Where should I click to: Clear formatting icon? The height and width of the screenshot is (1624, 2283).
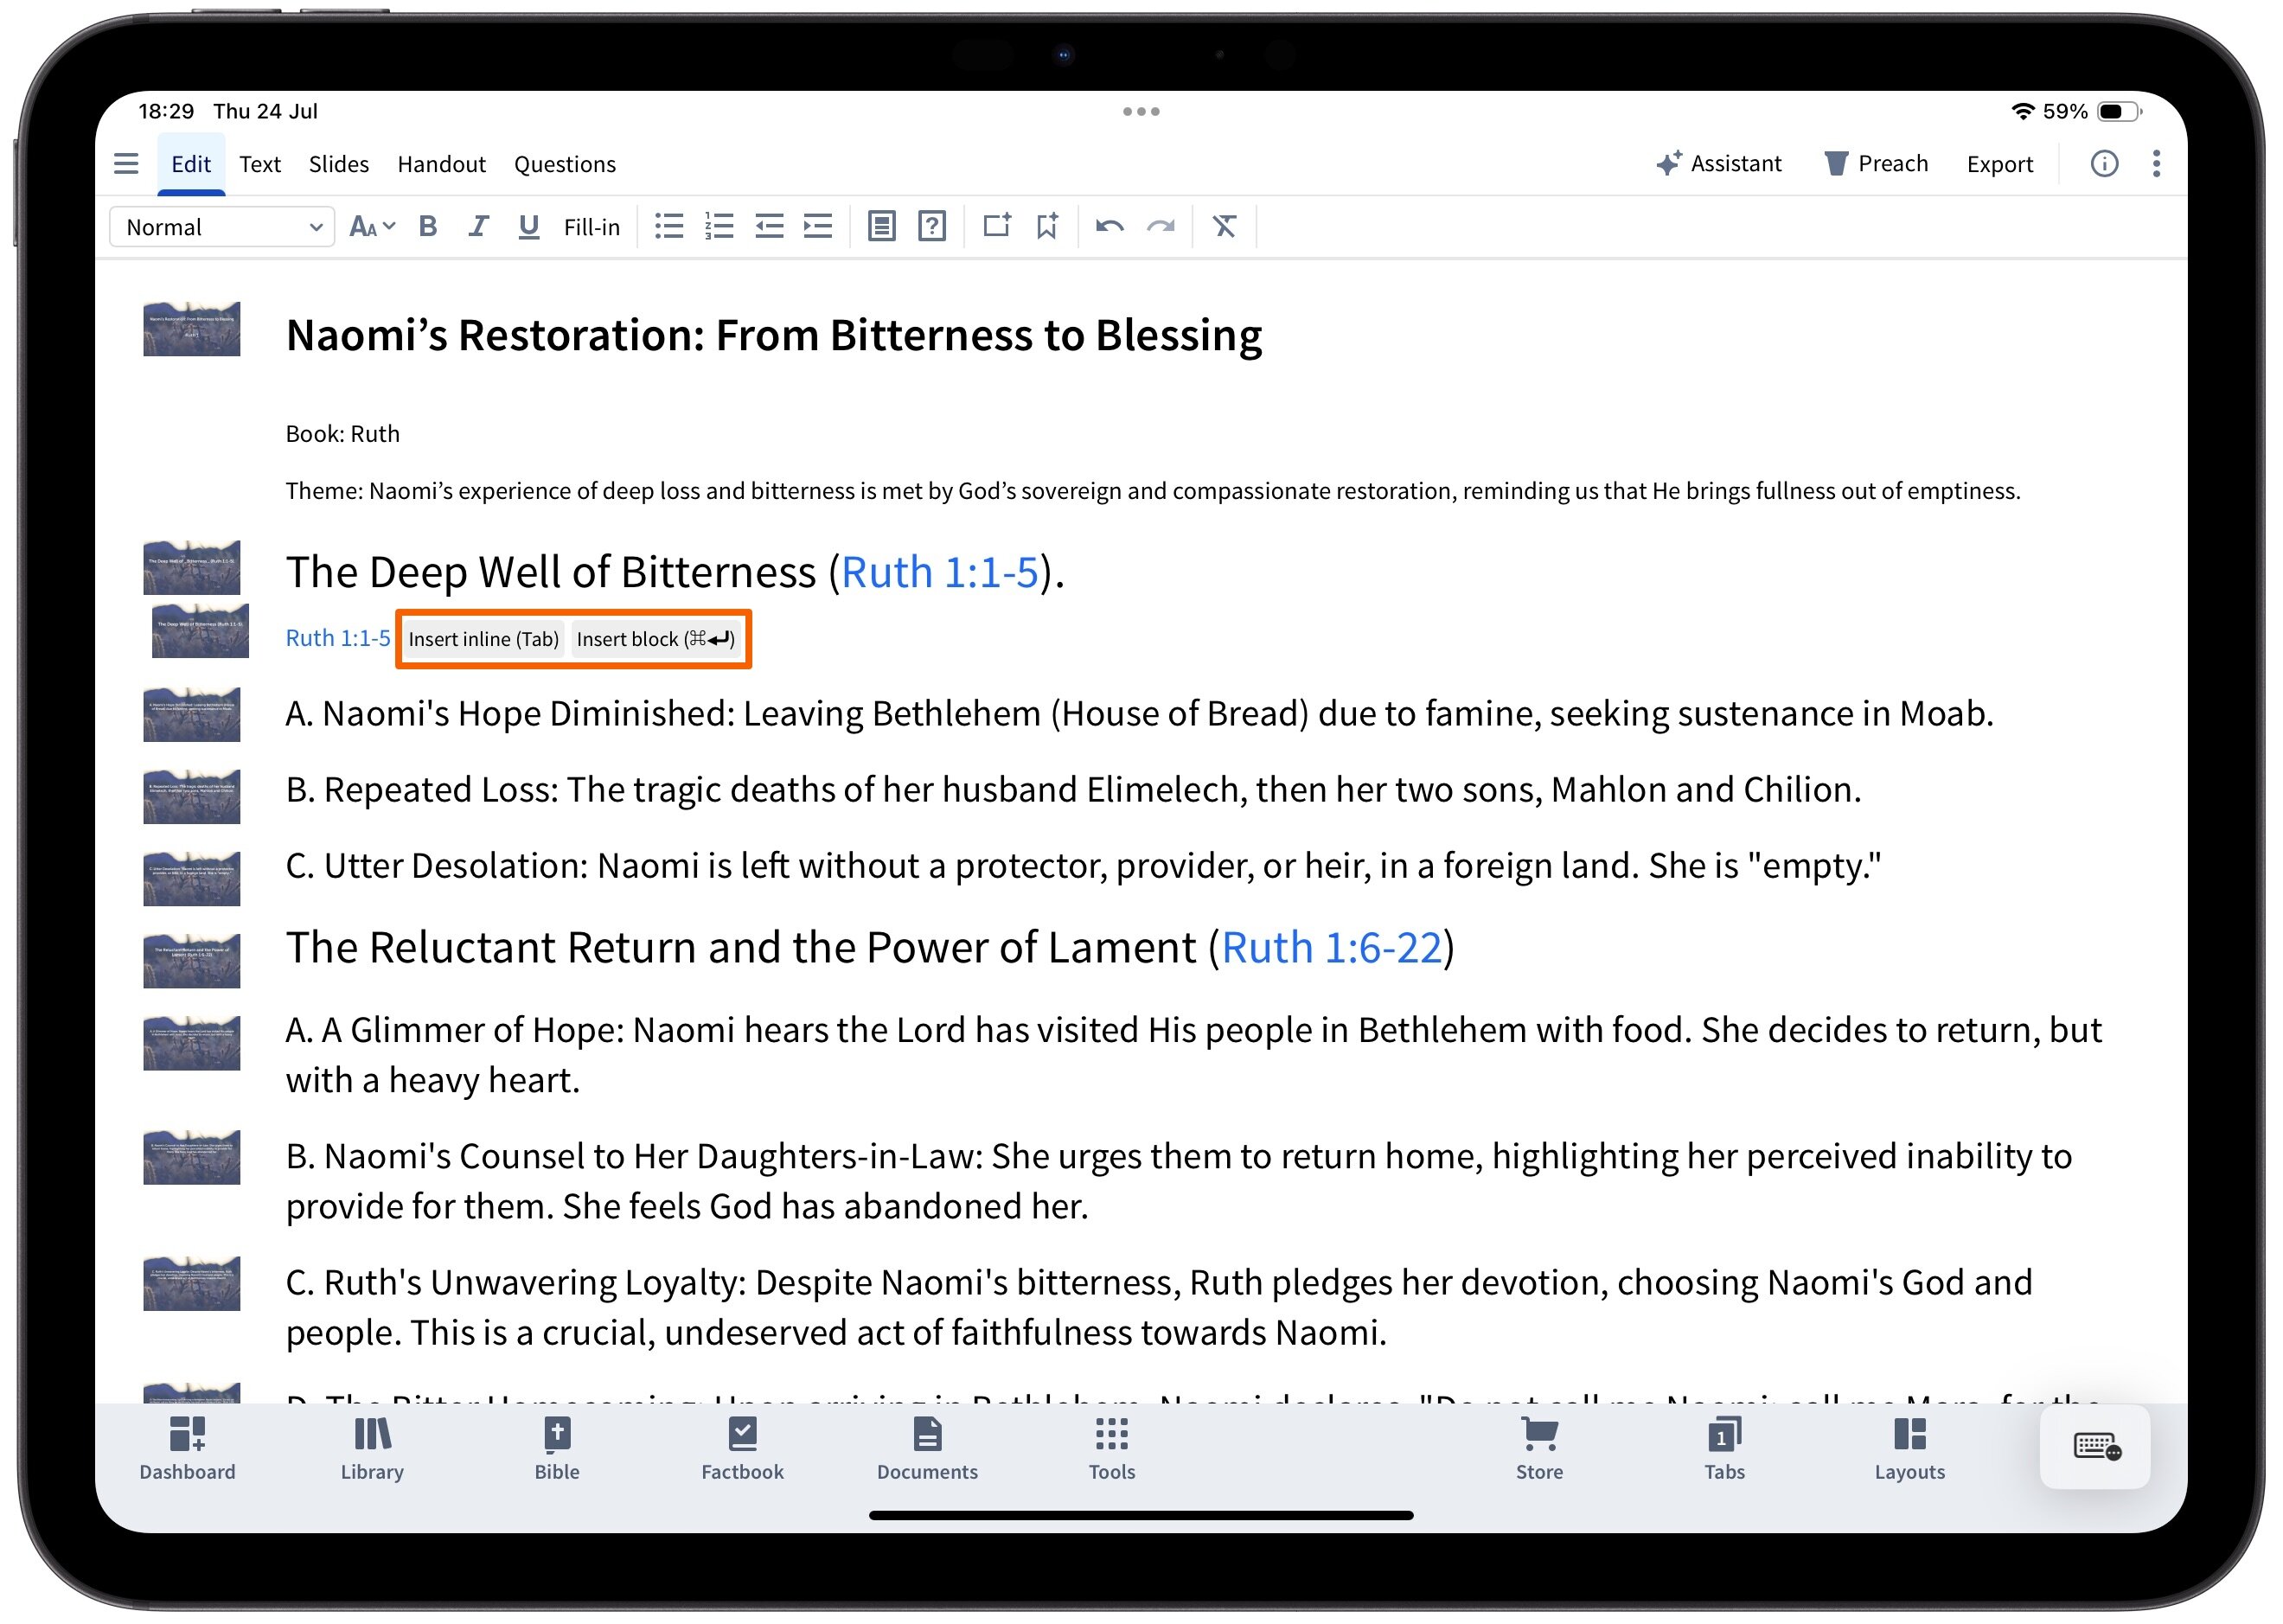[x=1225, y=227]
